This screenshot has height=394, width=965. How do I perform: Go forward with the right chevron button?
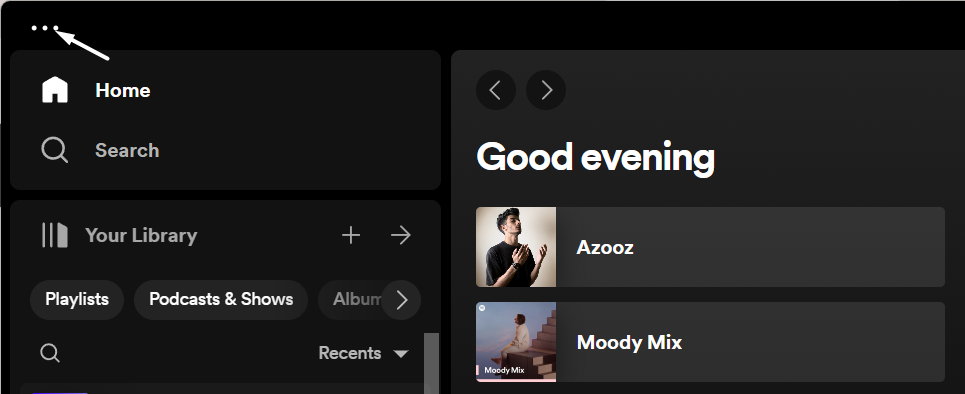546,90
